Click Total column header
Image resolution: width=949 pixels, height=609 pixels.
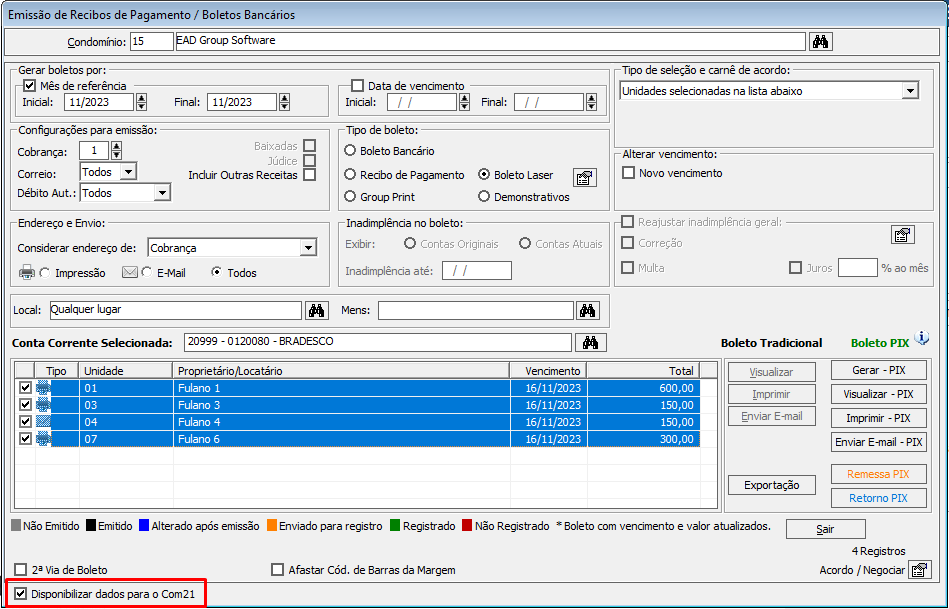pyautogui.click(x=643, y=370)
